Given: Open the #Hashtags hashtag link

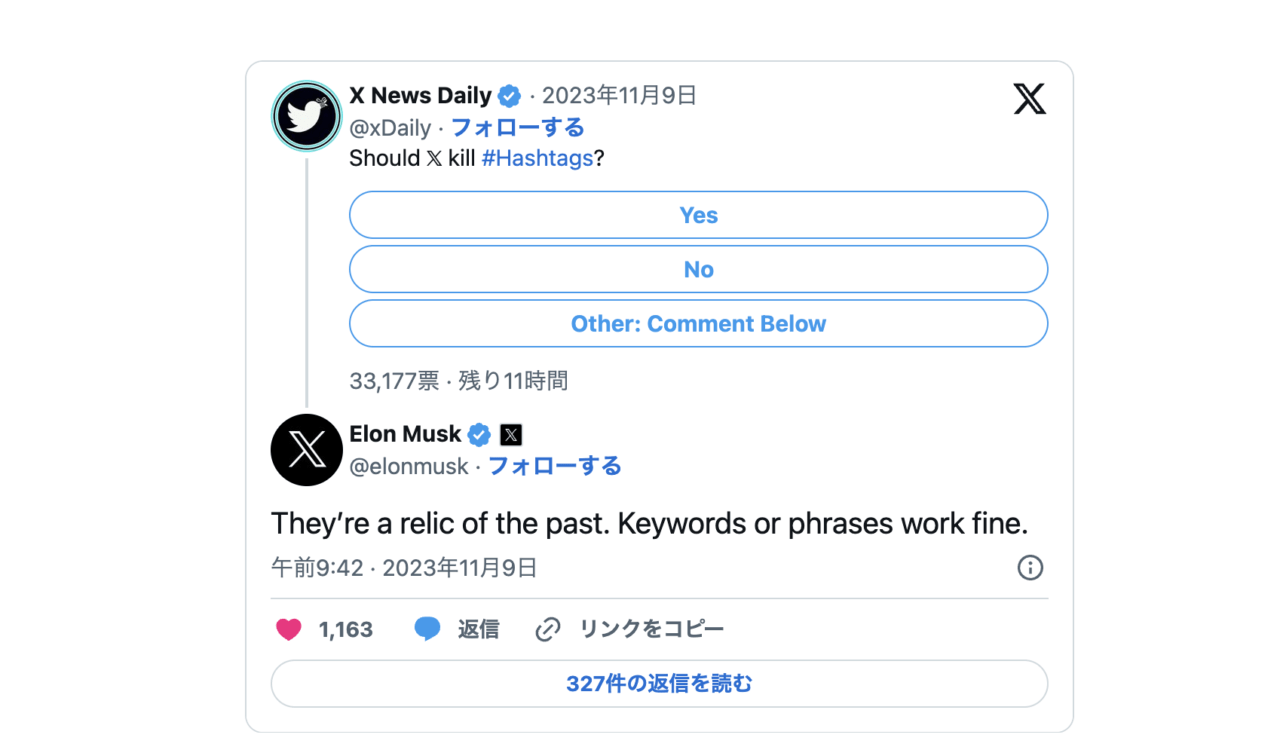Looking at the screenshot, I should click(x=537, y=159).
